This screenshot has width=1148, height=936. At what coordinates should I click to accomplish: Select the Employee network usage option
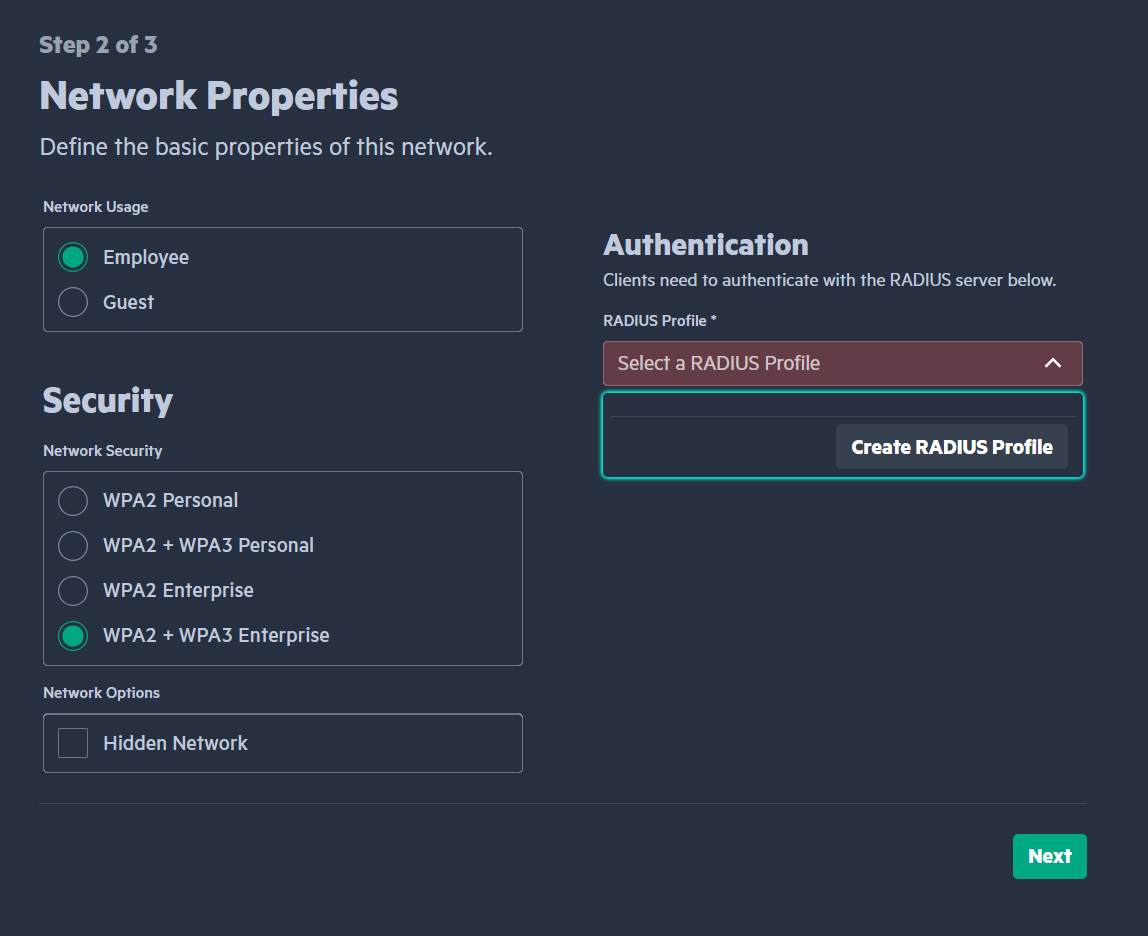[x=73, y=257]
